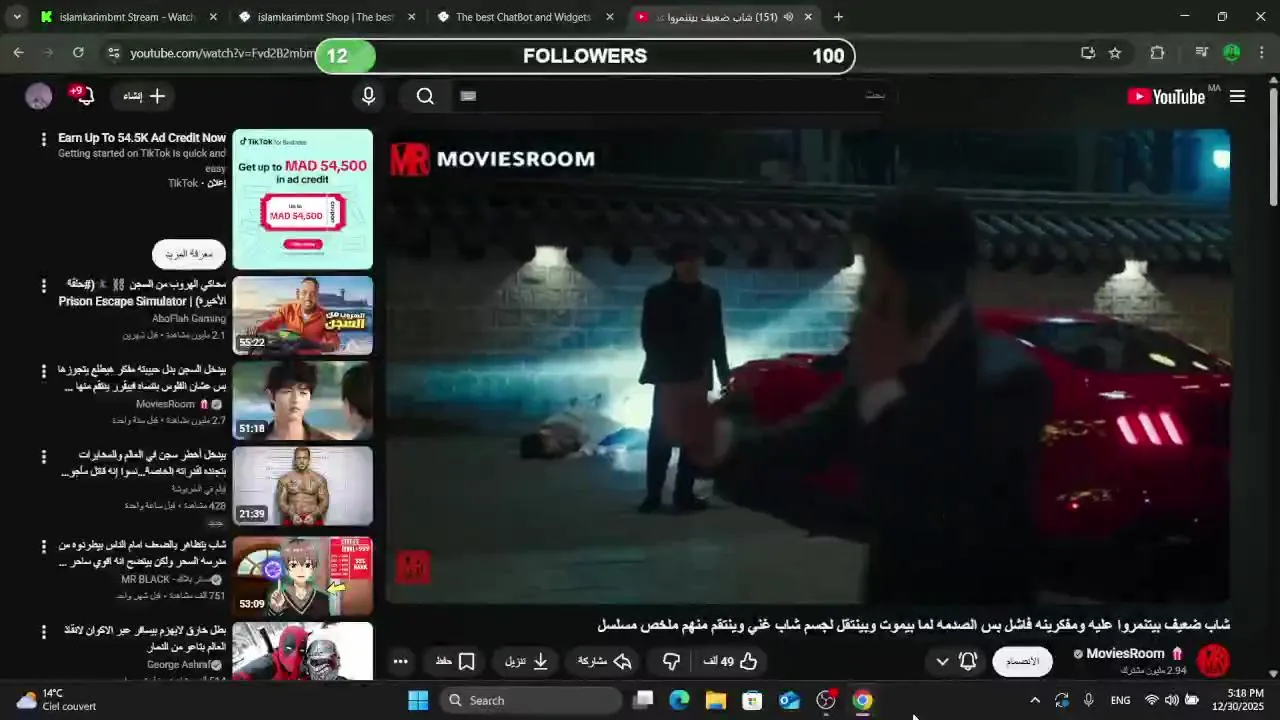1280x720 pixels.
Task: Open Prison Escape Simulator video title
Action: (x=142, y=293)
